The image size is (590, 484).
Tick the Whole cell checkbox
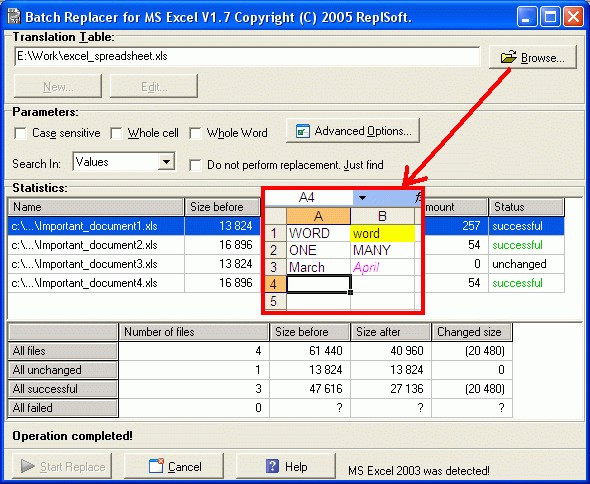[x=116, y=133]
